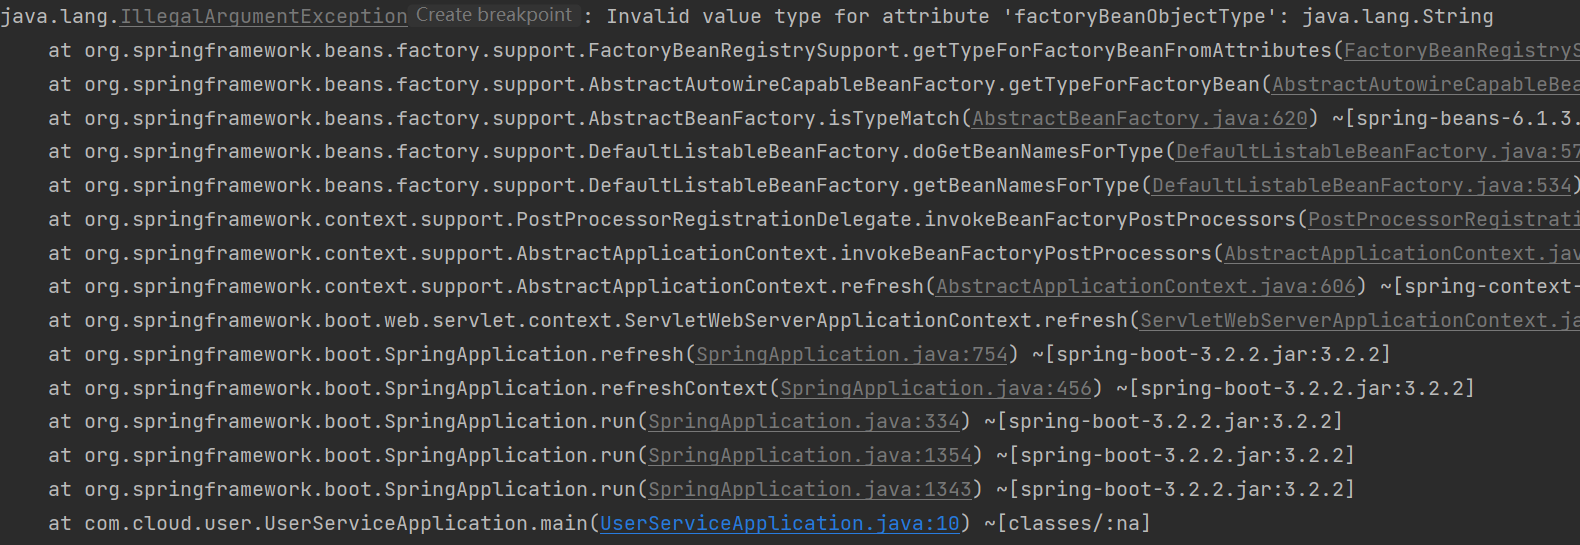This screenshot has width=1580, height=545.
Task: Open the AbstractBeanFactory.java:620 link
Action: coord(1140,119)
